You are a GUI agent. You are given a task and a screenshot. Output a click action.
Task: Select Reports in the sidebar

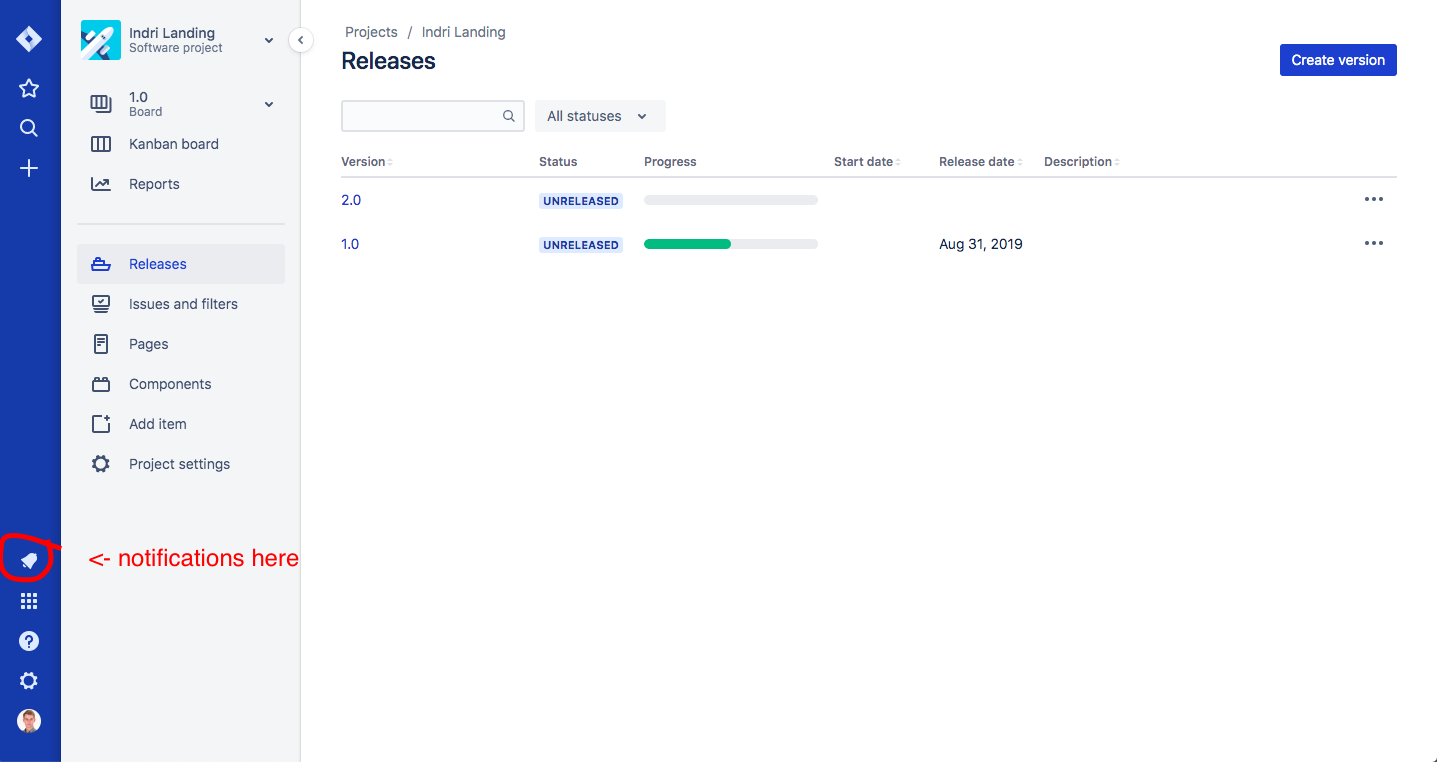(181, 184)
